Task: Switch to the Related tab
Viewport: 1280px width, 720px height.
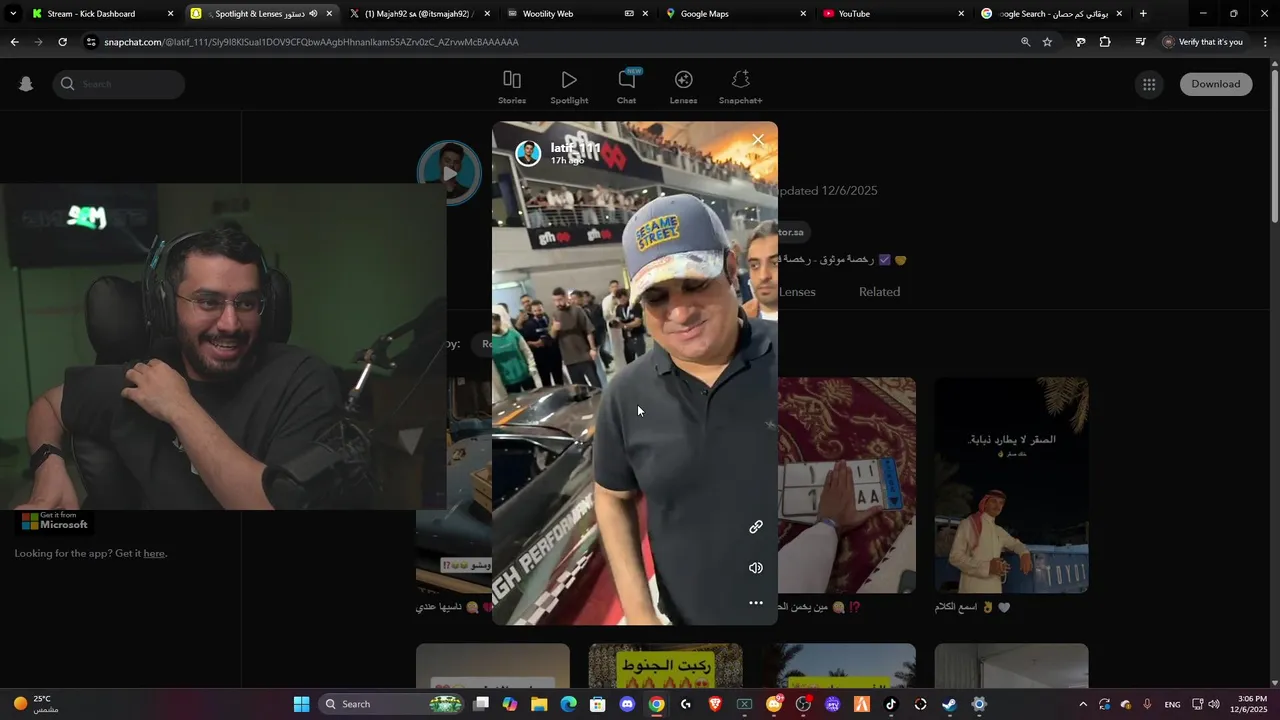Action: 879,292
